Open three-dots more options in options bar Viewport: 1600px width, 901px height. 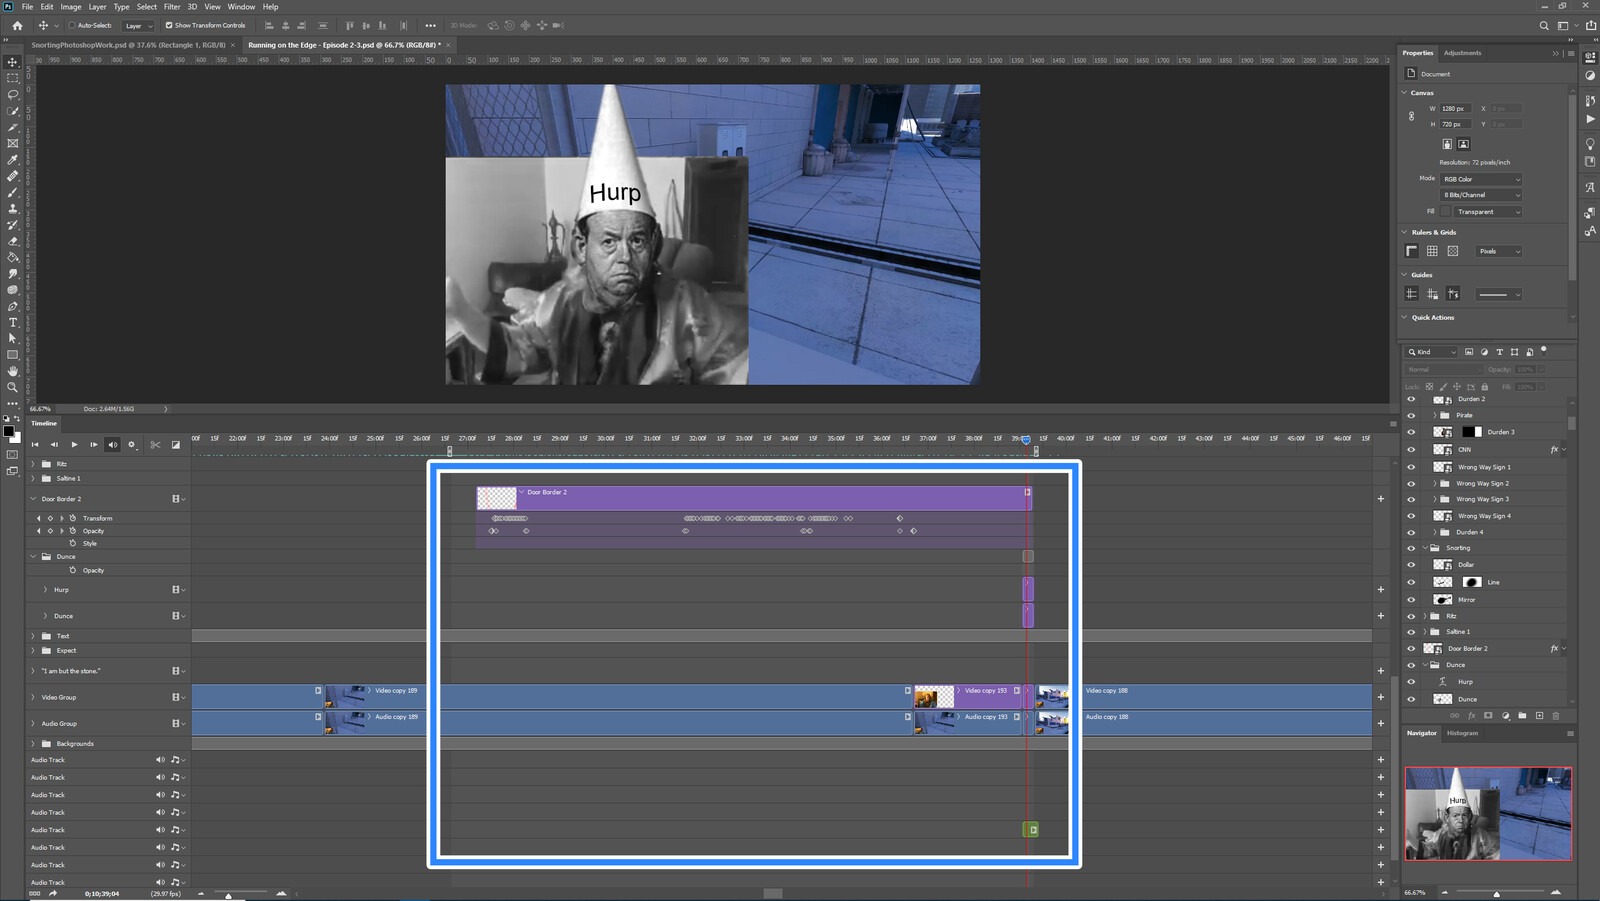click(430, 26)
